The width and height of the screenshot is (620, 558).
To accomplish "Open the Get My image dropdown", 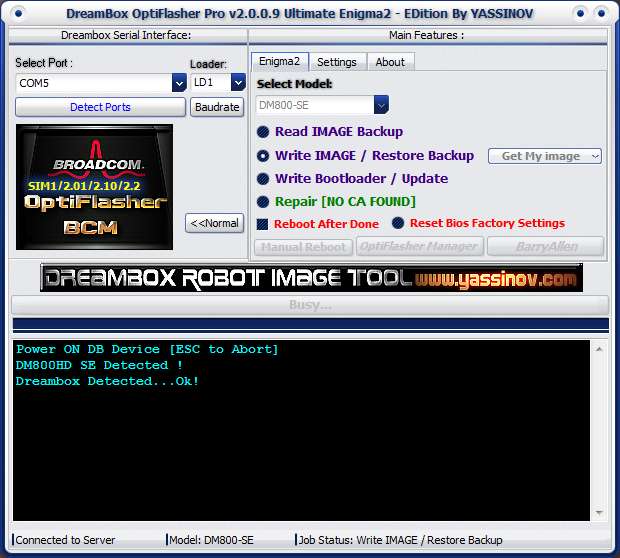I will pos(545,156).
